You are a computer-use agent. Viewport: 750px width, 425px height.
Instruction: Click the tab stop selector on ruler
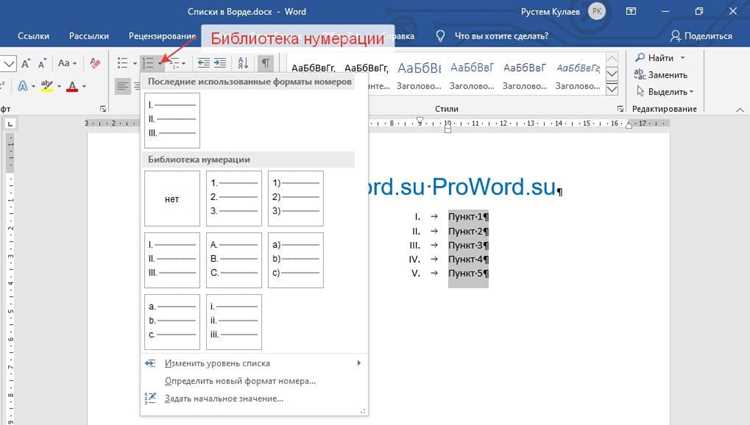(10, 124)
